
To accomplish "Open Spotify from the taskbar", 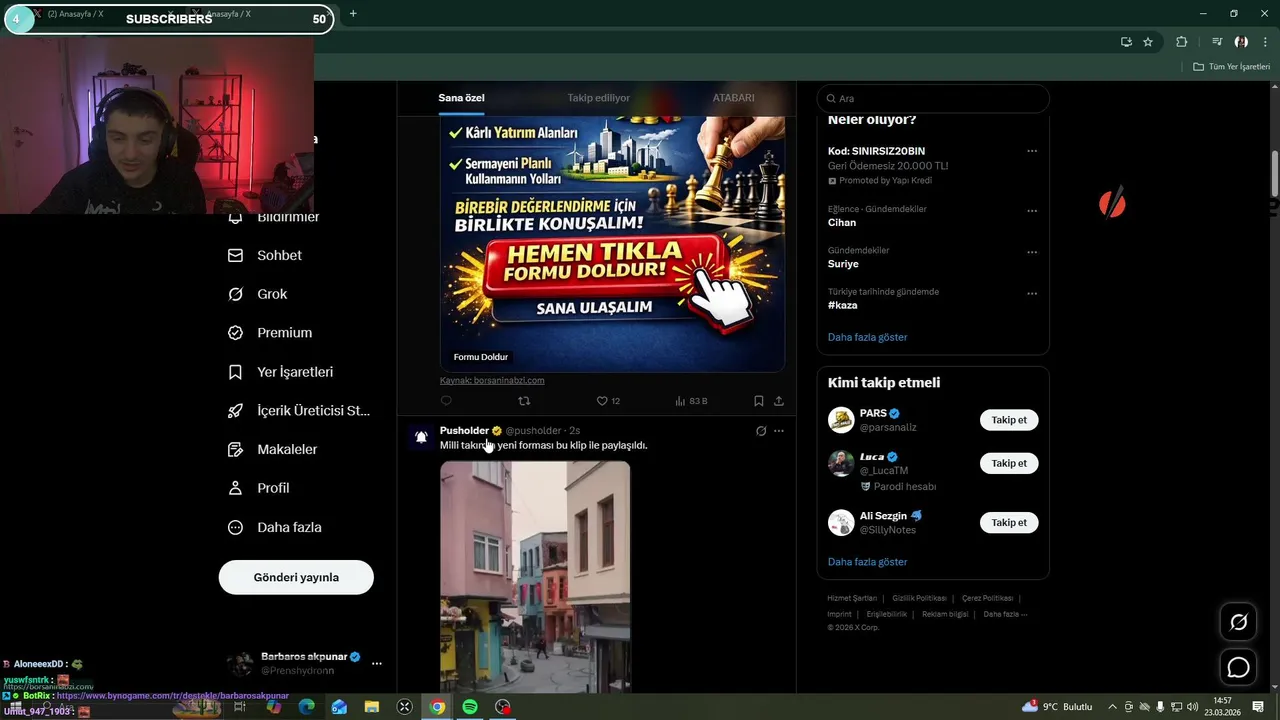I will tap(470, 707).
